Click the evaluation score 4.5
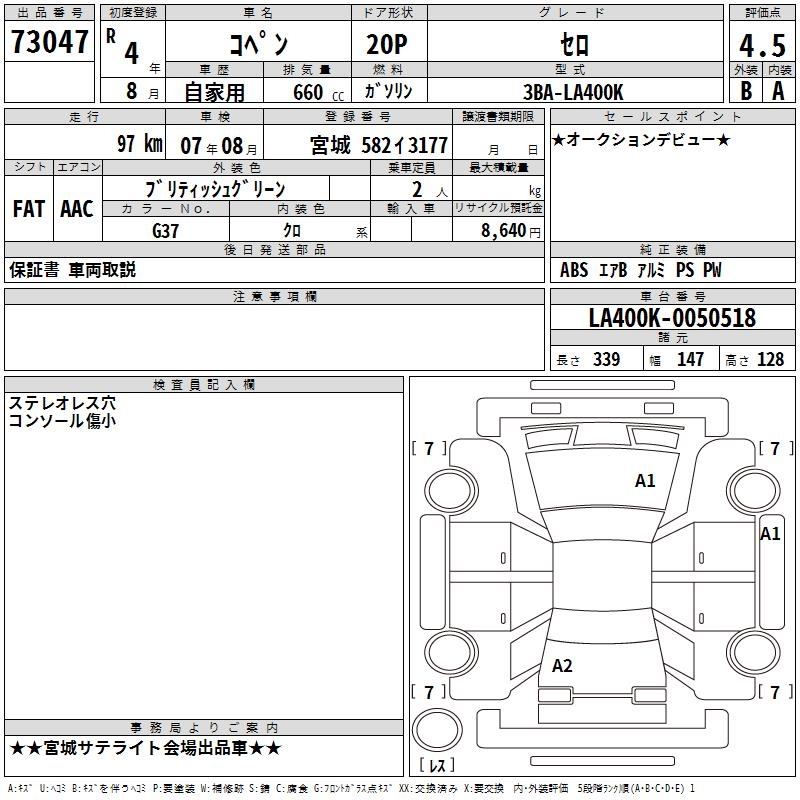800x800 pixels. pyautogui.click(x=762, y=45)
